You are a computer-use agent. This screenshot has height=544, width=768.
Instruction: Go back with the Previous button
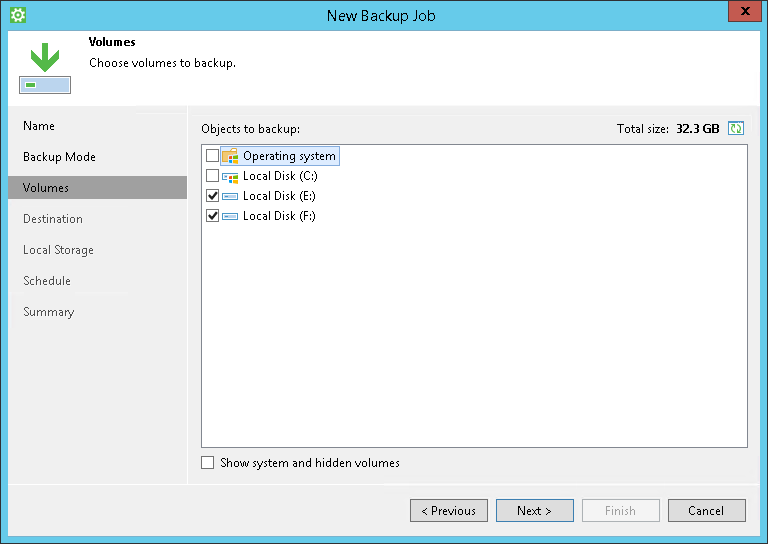(449, 511)
